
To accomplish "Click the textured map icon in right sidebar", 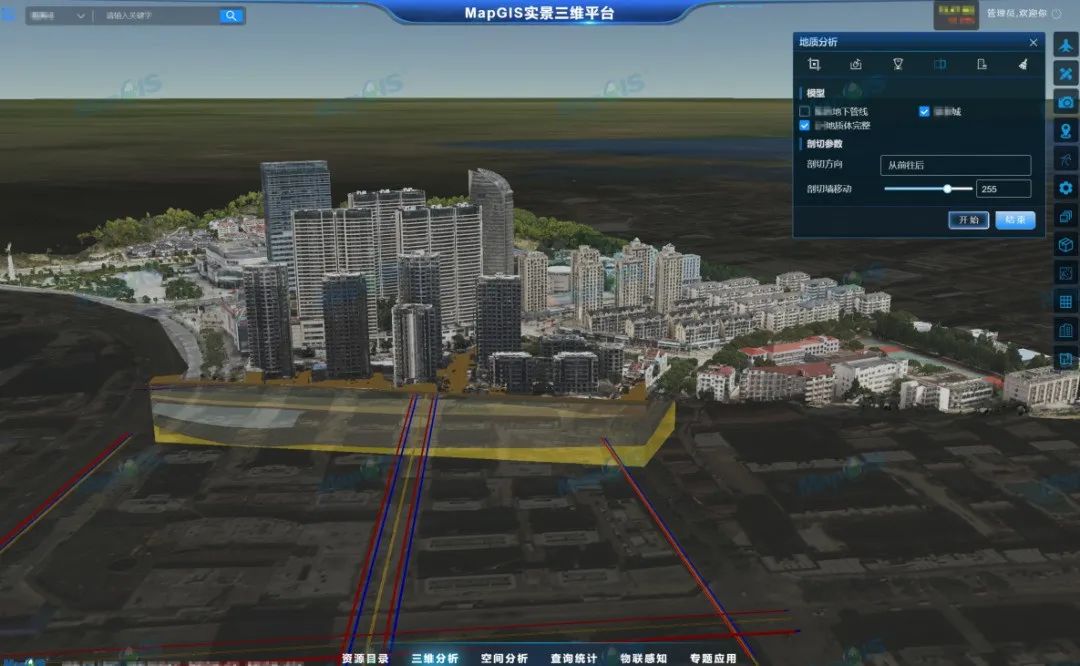I will tap(1066, 273).
